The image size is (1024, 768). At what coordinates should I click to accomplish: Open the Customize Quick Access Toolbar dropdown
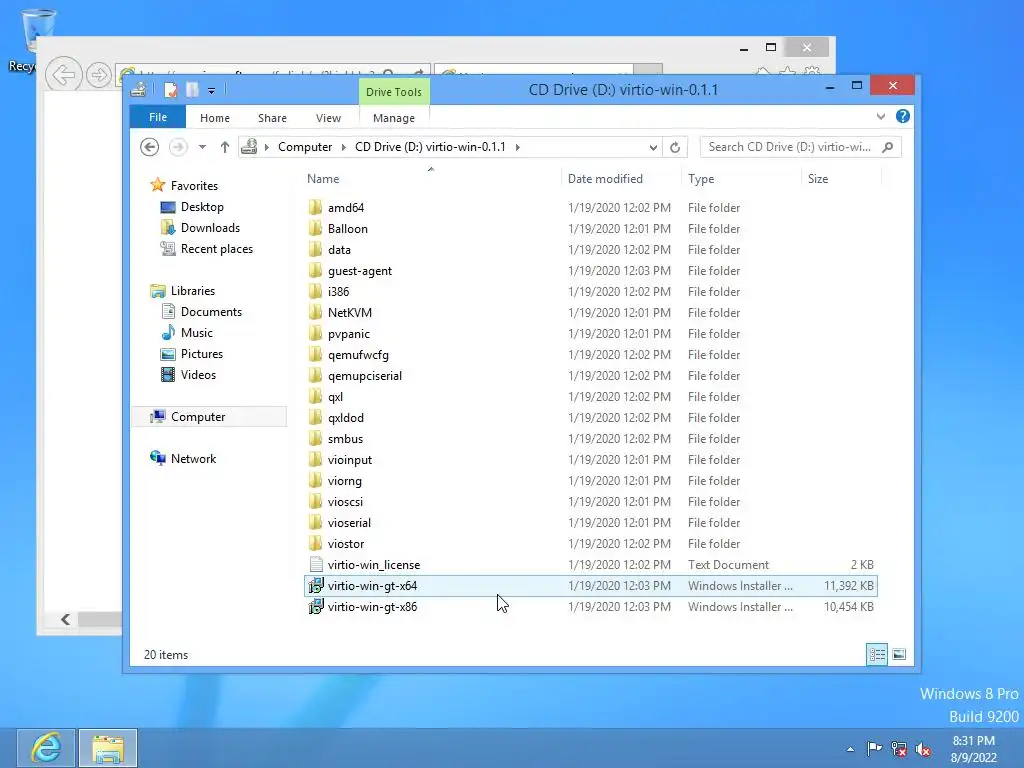click(212, 91)
